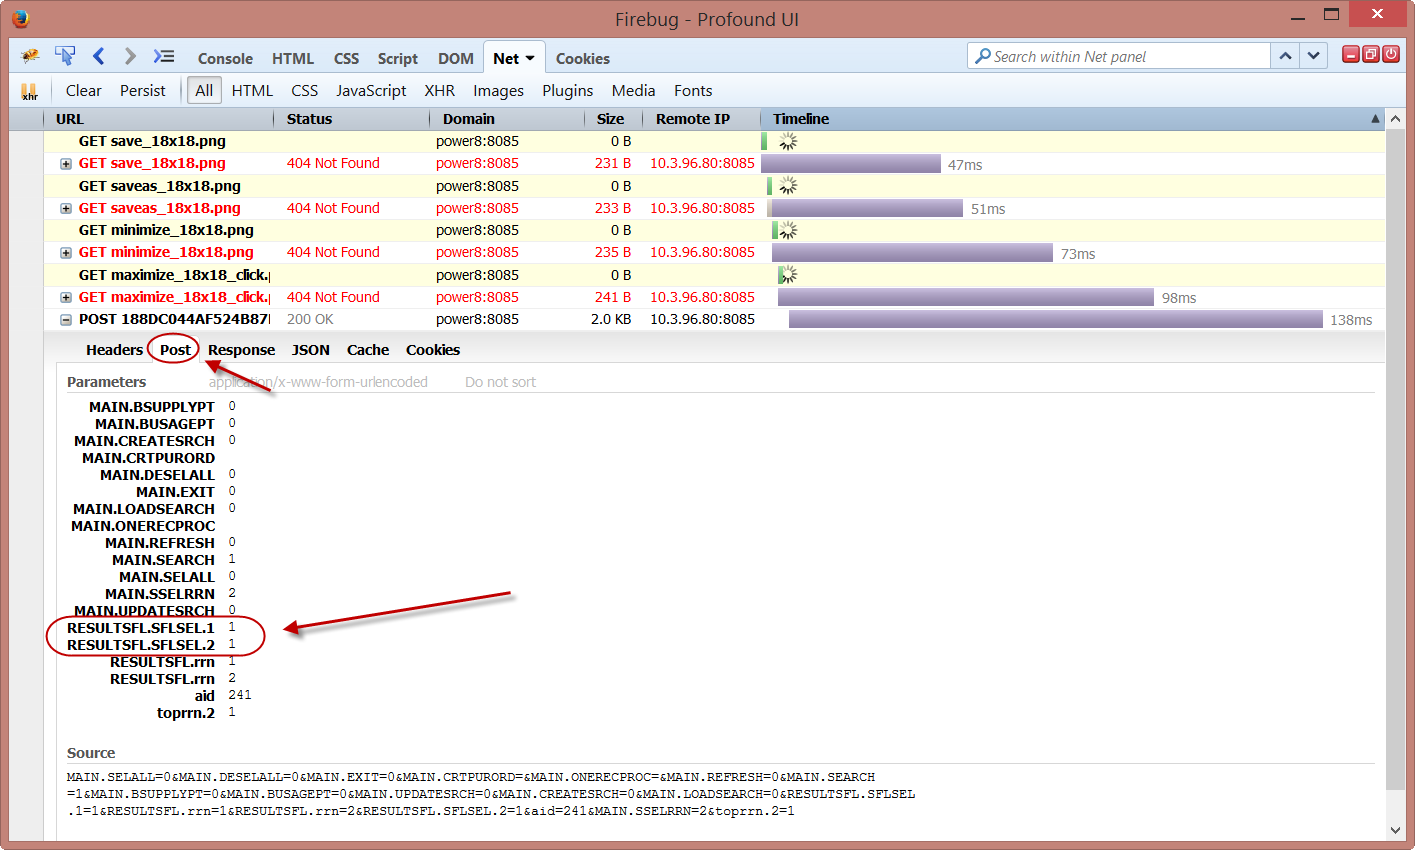1415x850 pixels.
Task: Filter requests by HTML type
Action: click(252, 90)
